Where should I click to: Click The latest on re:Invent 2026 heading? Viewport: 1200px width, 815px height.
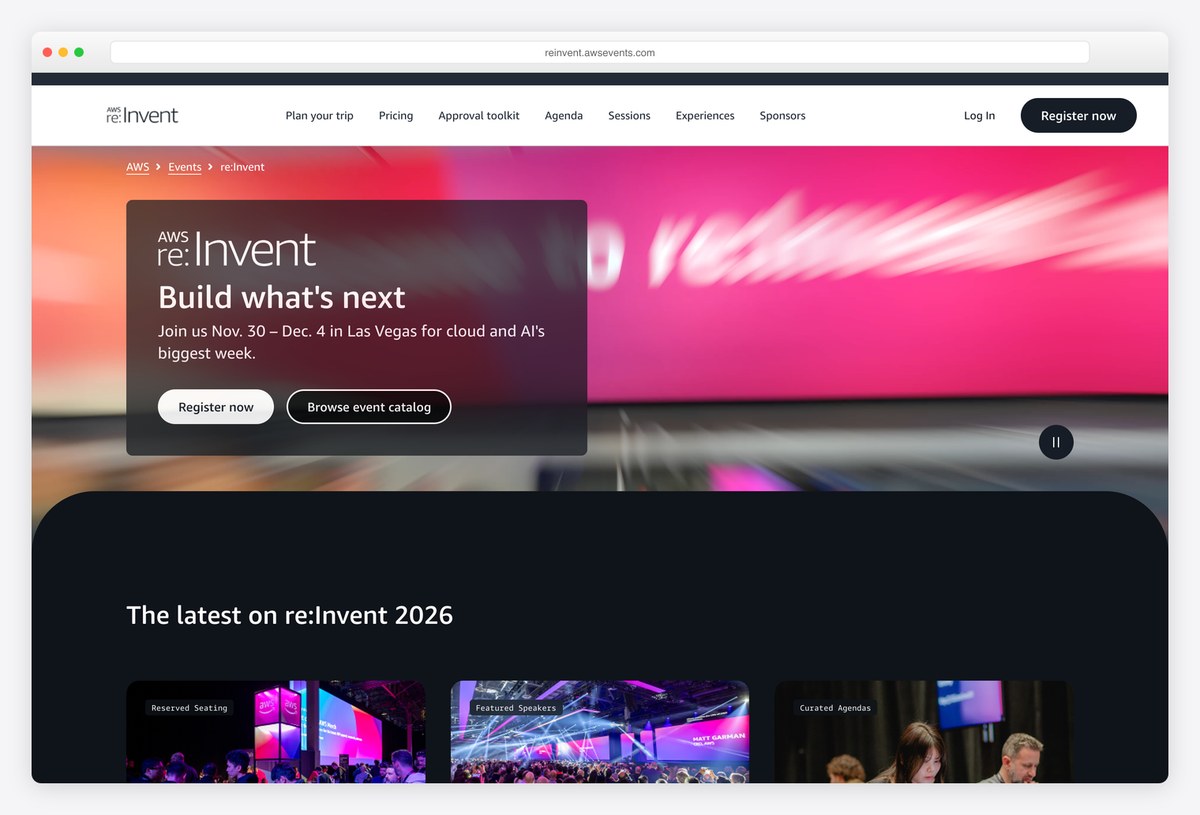[290, 615]
